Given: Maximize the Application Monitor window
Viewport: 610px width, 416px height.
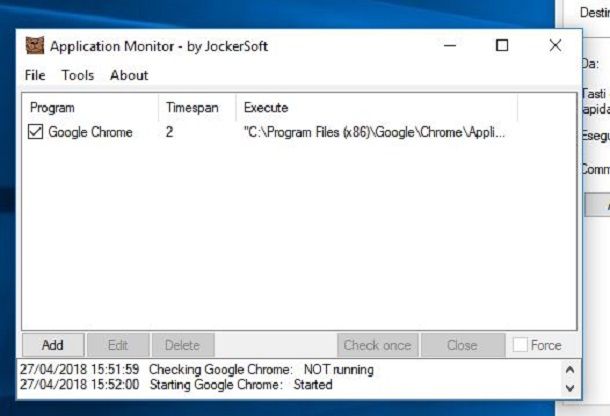Looking at the screenshot, I should pos(502,46).
